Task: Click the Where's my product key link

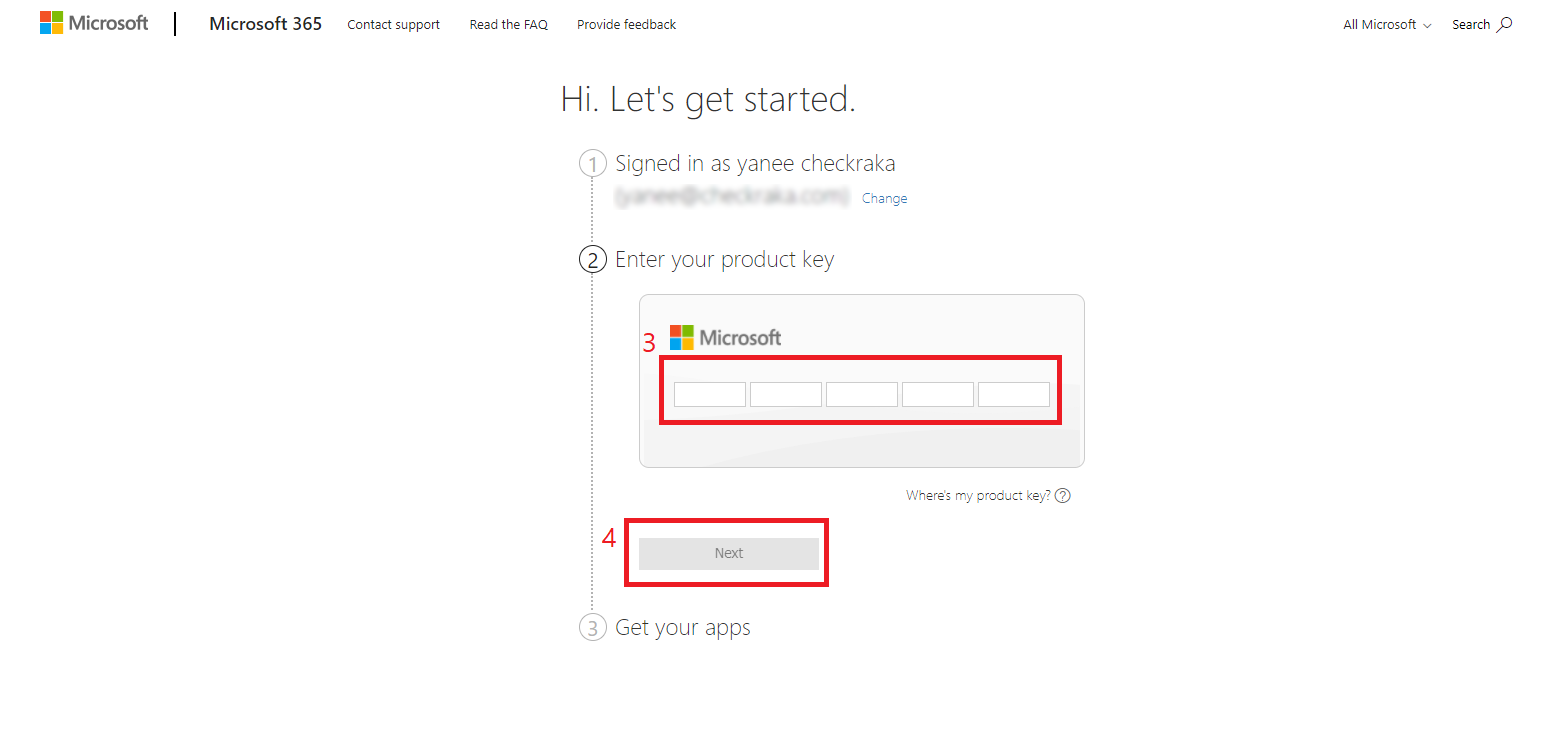Action: coord(978,496)
